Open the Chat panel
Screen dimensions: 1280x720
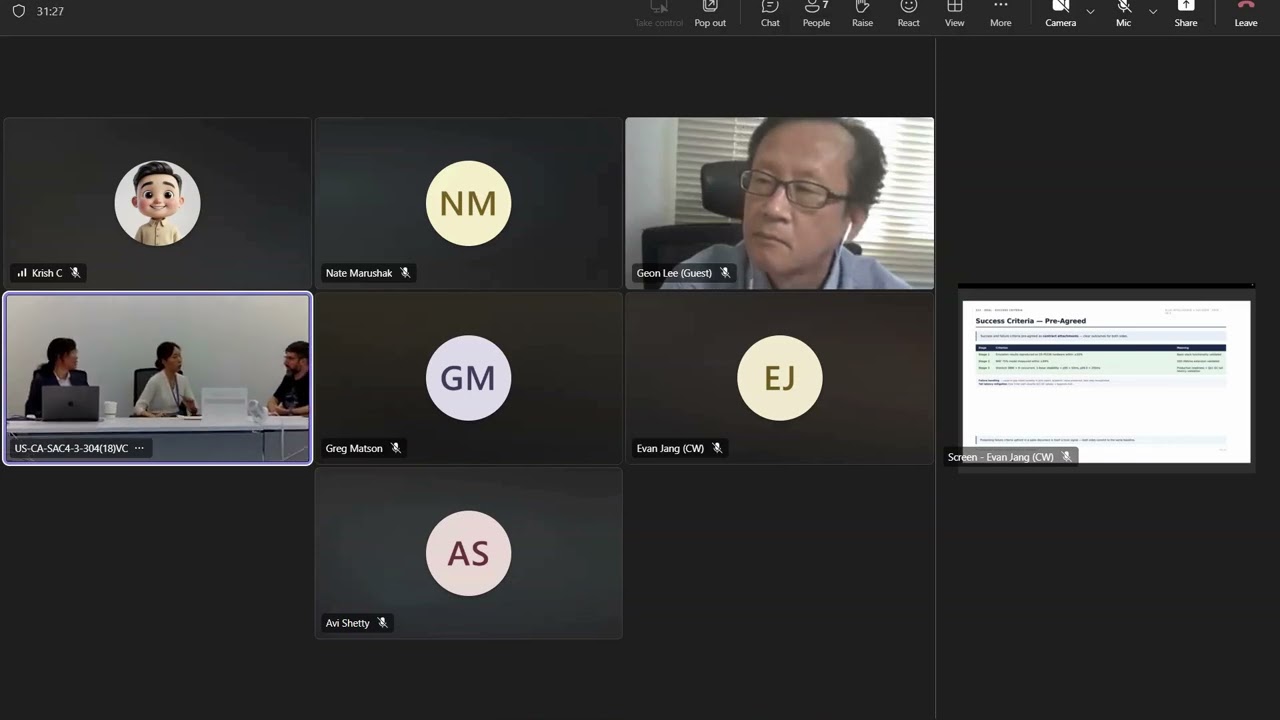click(770, 14)
